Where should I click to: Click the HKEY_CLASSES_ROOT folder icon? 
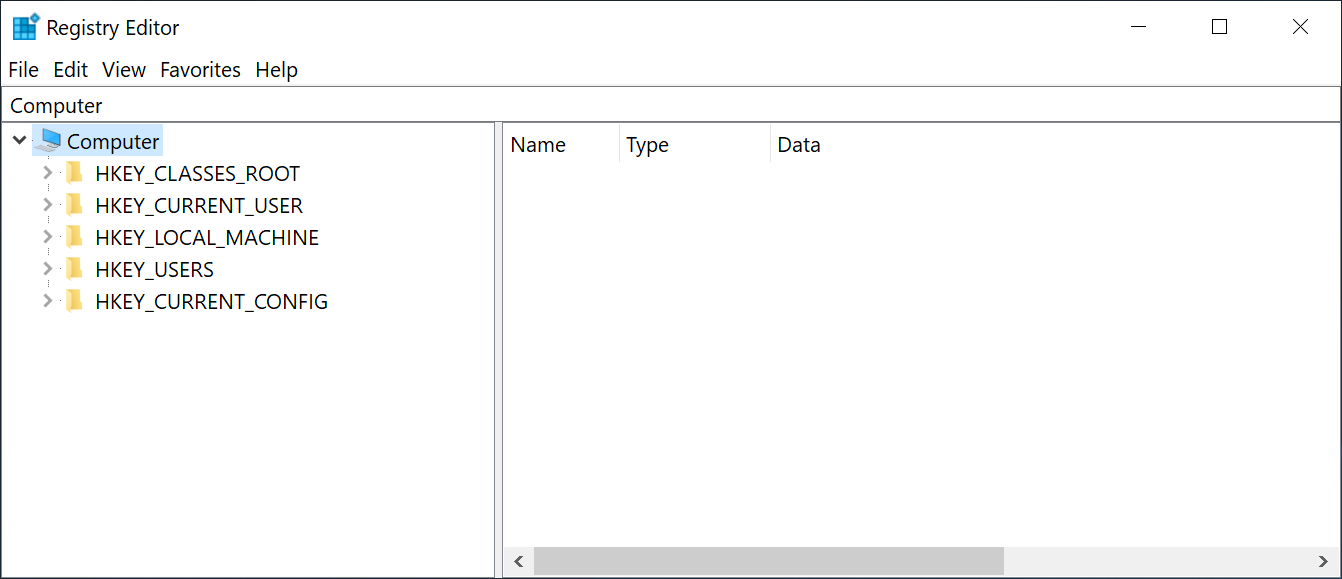74,173
